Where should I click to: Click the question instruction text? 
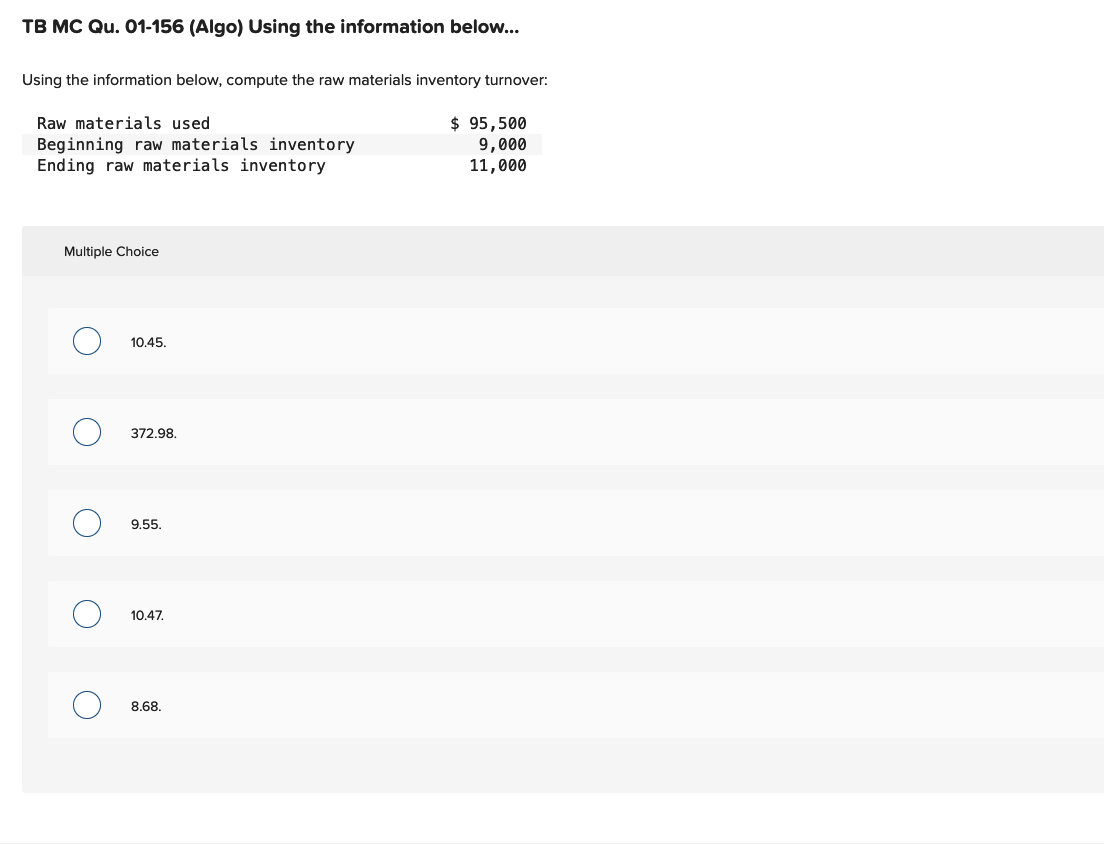[x=286, y=79]
